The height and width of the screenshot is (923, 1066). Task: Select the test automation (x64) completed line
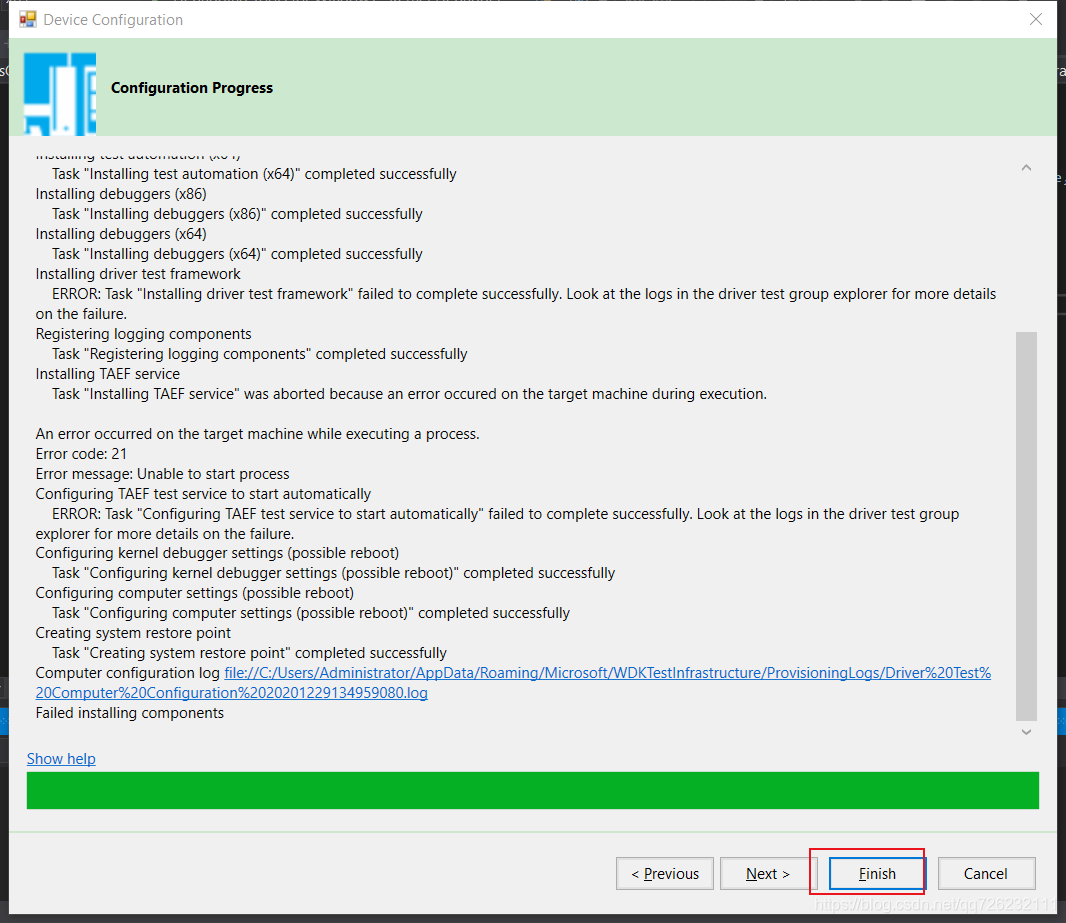pyautogui.click(x=254, y=174)
